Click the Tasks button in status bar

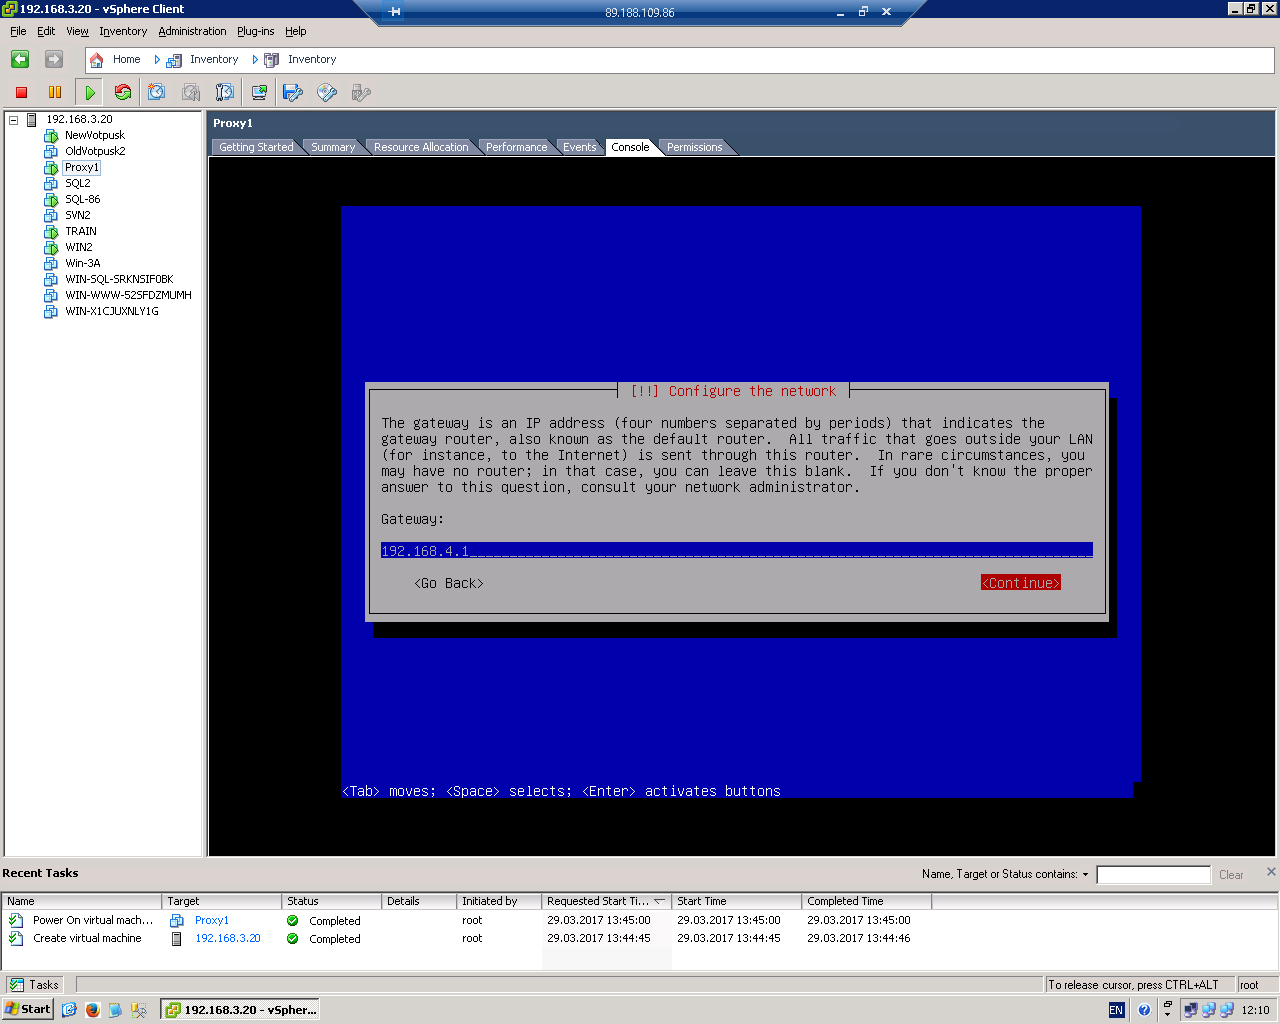point(34,985)
